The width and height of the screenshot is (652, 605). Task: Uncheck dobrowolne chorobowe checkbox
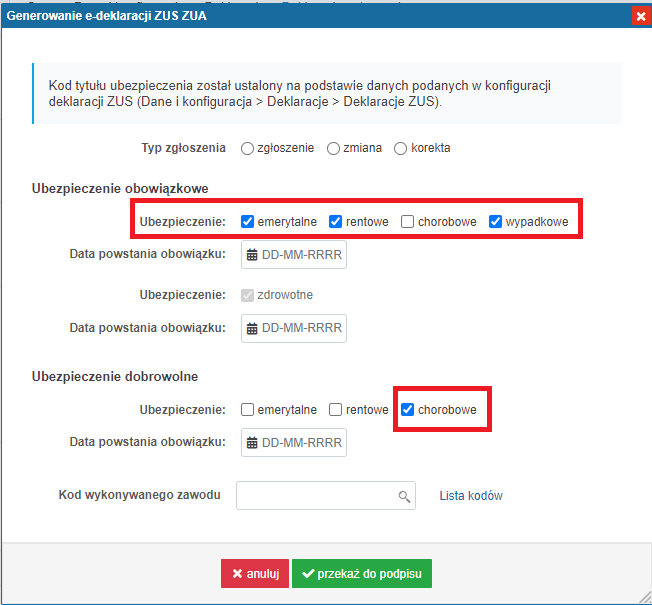tap(407, 410)
